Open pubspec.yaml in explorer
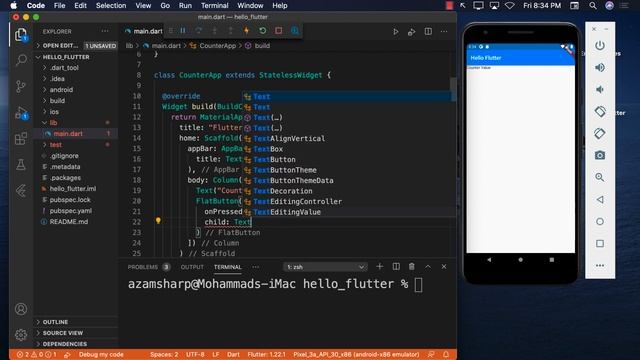The height and width of the screenshot is (360, 640). (x=71, y=211)
